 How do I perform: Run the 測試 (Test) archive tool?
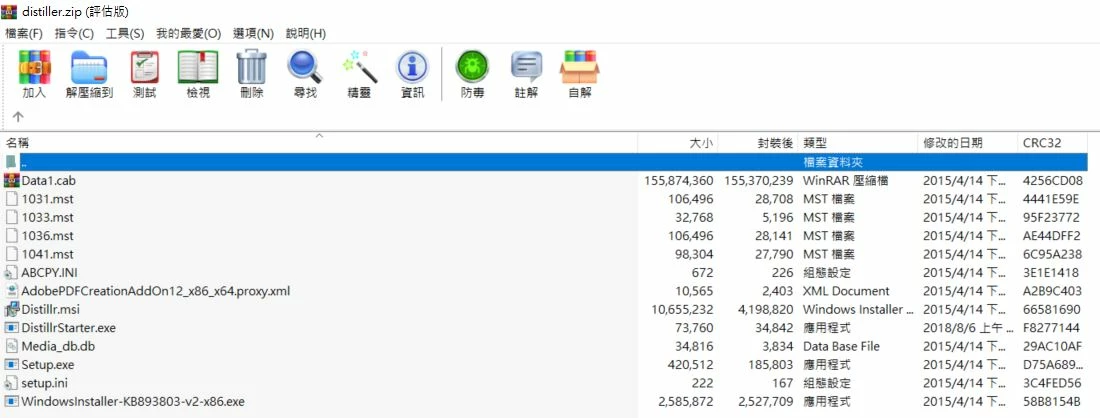[x=145, y=67]
